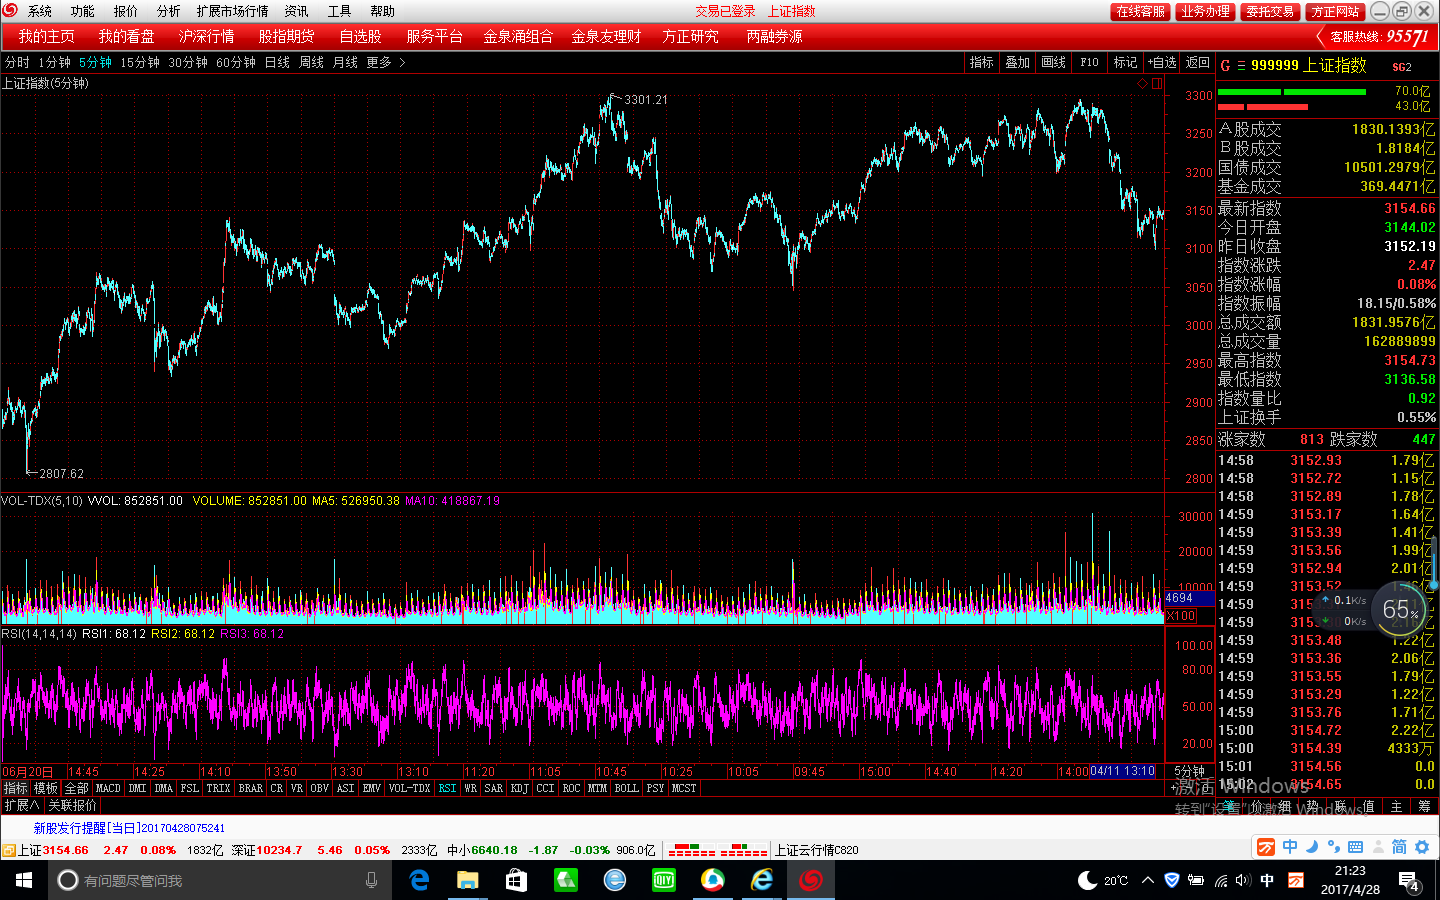Click the 返回 back button
Viewport: 1440px width, 900px height.
point(1198,62)
